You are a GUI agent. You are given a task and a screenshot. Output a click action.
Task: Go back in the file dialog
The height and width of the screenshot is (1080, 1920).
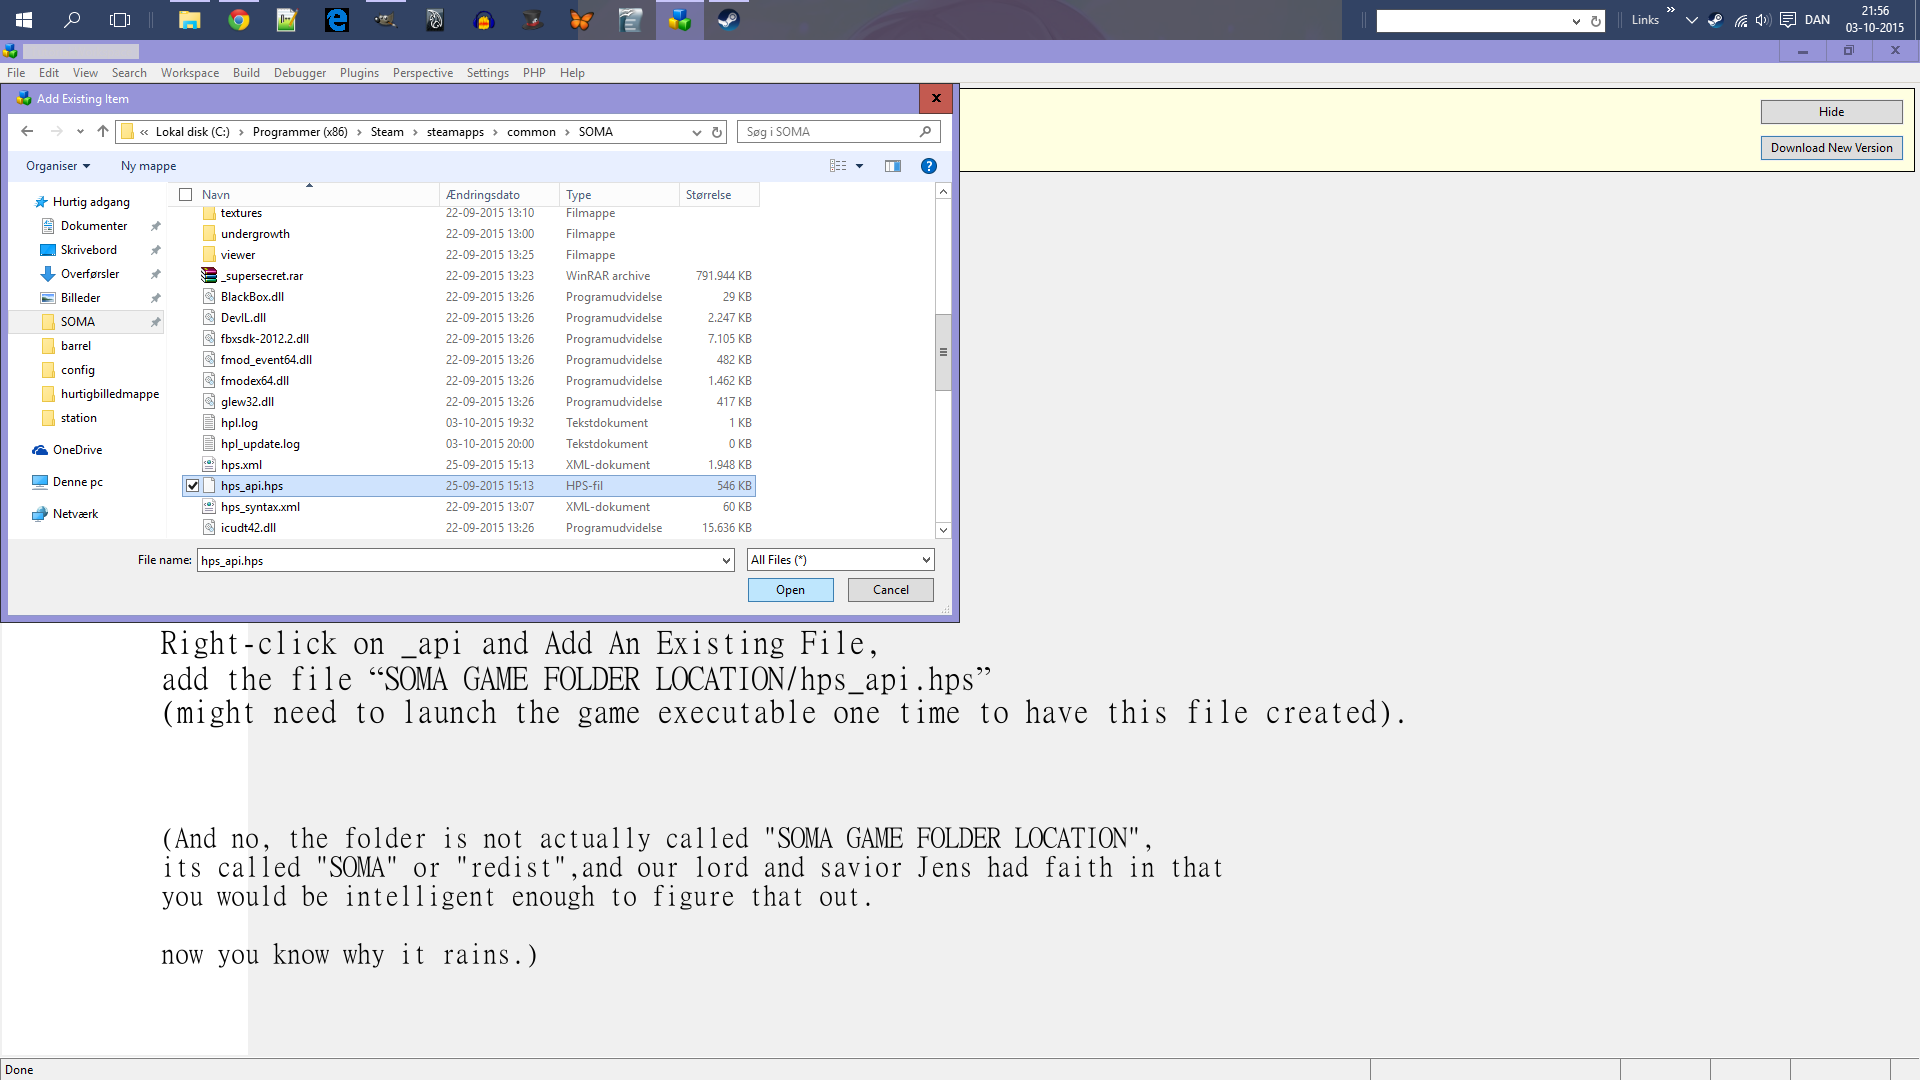[x=27, y=132]
